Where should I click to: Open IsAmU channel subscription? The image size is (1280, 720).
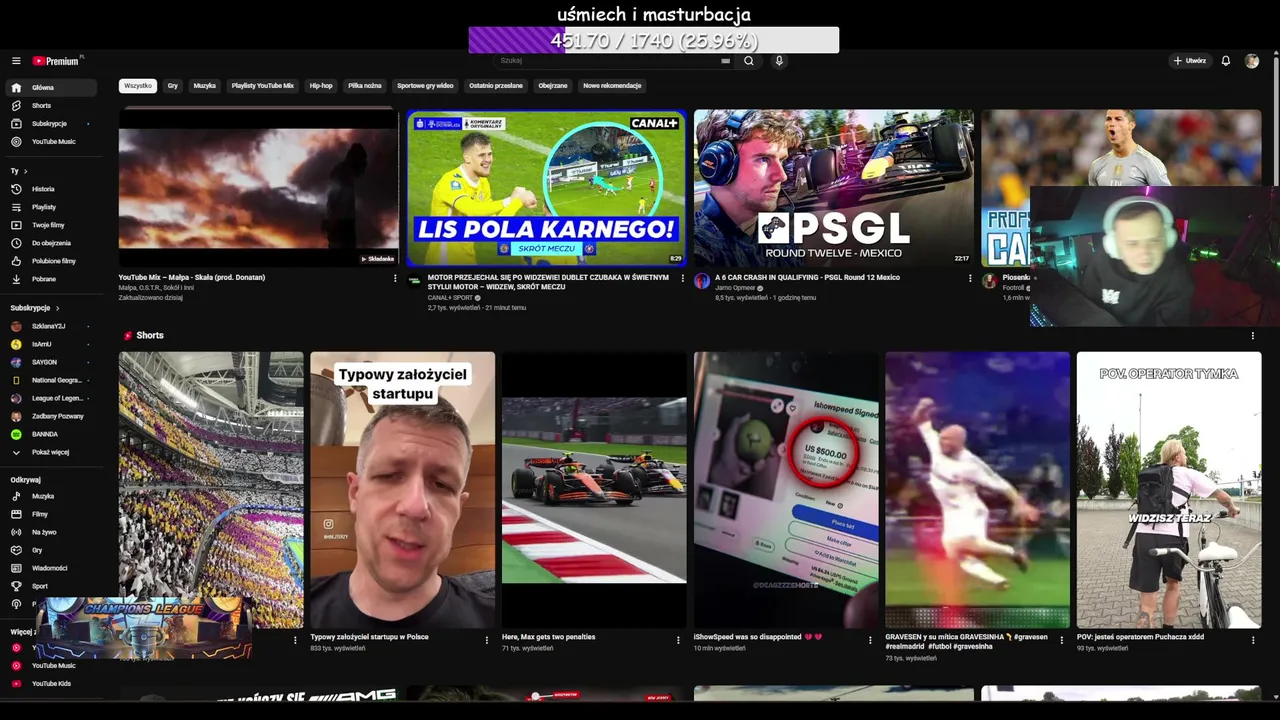click(x=53, y=344)
